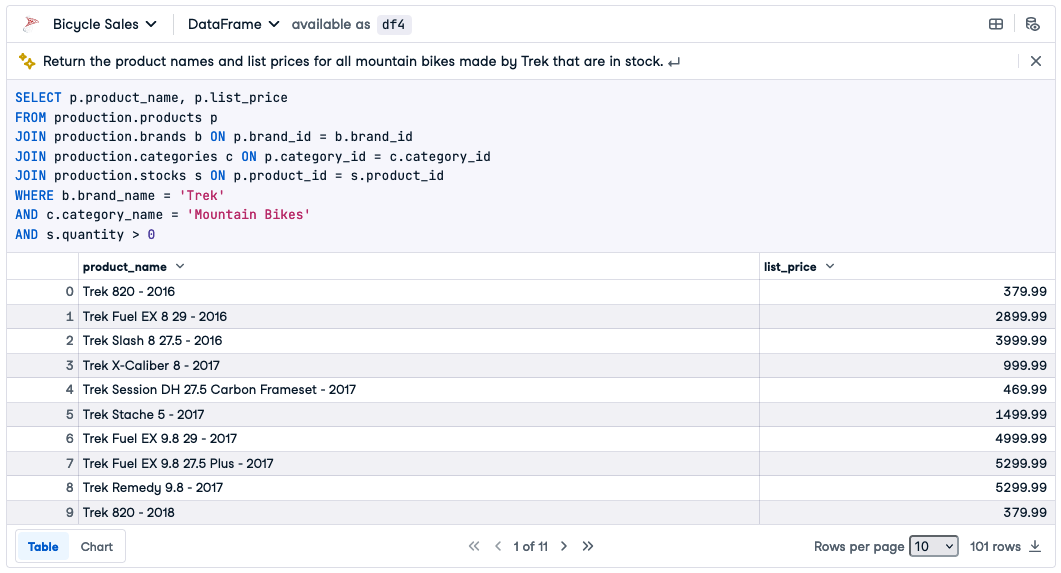Viewport: 1061px width, 573px height.
Task: Click the 'Mountain Bikes' string in SQL
Action: click(x=248, y=214)
